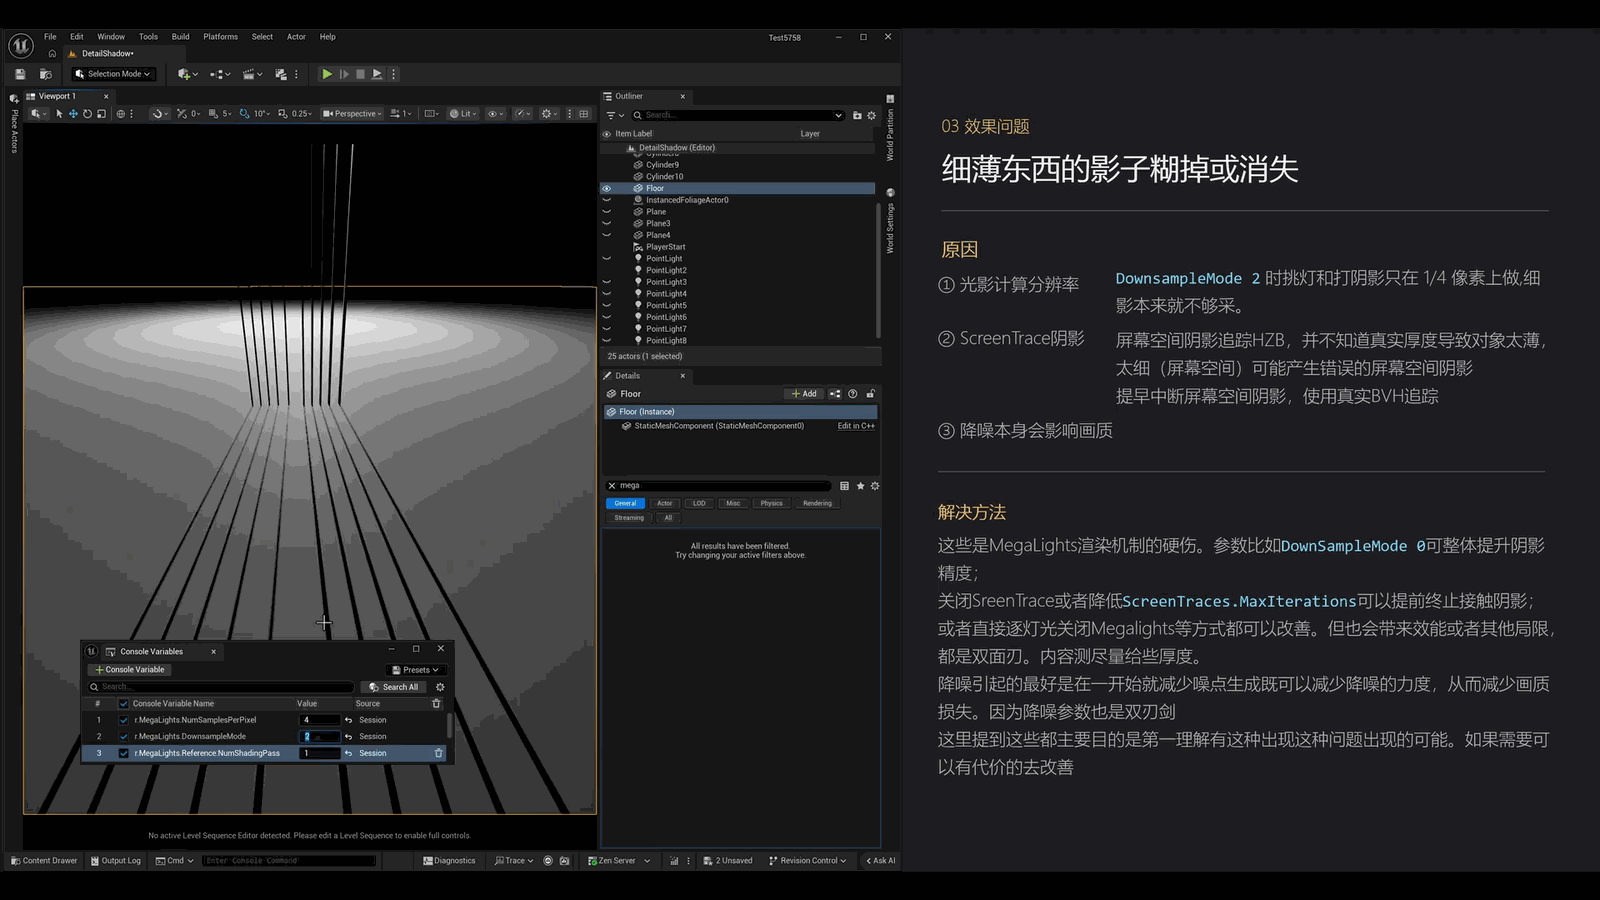The height and width of the screenshot is (900, 1600).
Task: Open the Presets dropdown in Console Variables
Action: [416, 670]
